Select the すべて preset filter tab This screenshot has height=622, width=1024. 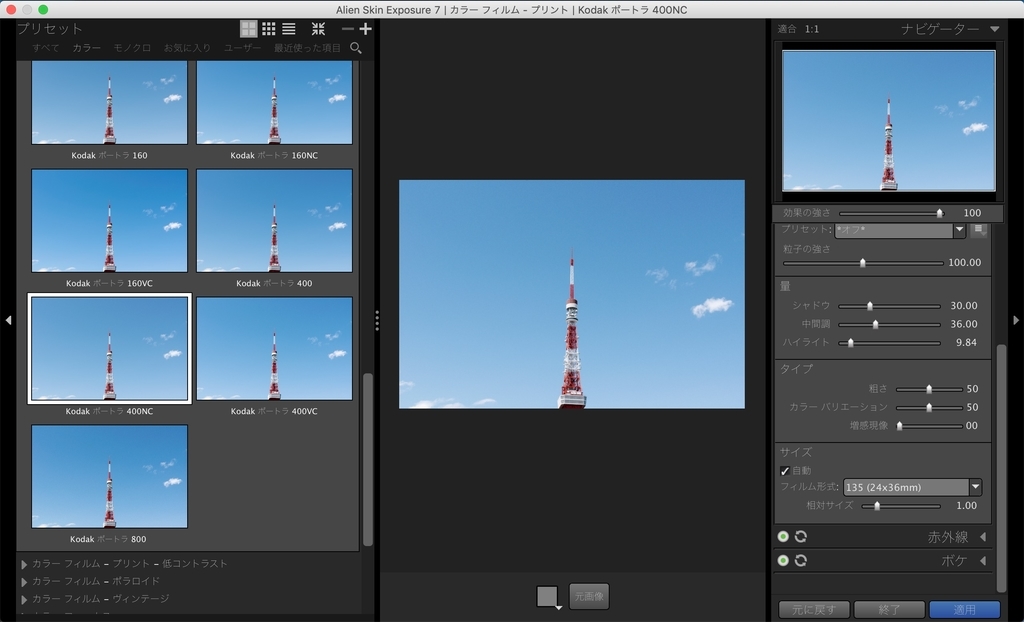point(46,48)
